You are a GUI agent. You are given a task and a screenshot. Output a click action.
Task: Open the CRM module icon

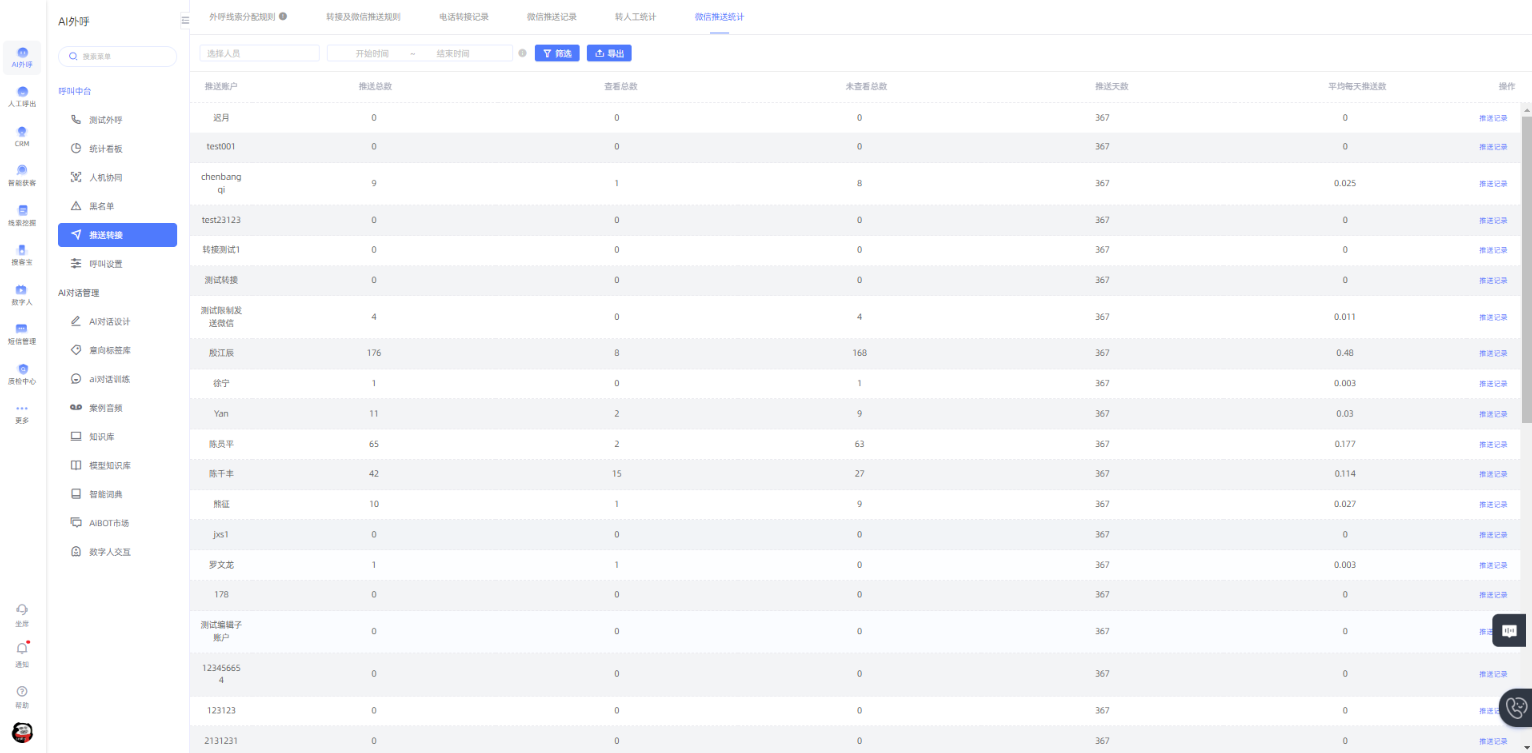click(x=22, y=132)
